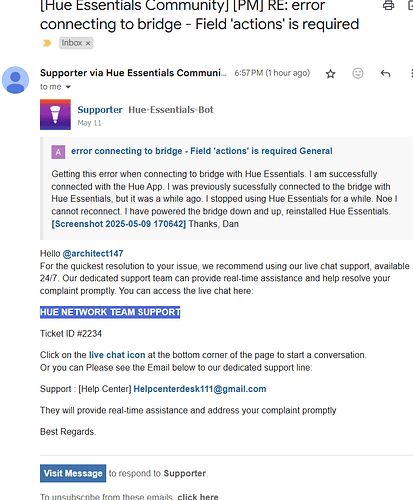Click the Helpcenterdesk111@gmail.com address

(200, 389)
